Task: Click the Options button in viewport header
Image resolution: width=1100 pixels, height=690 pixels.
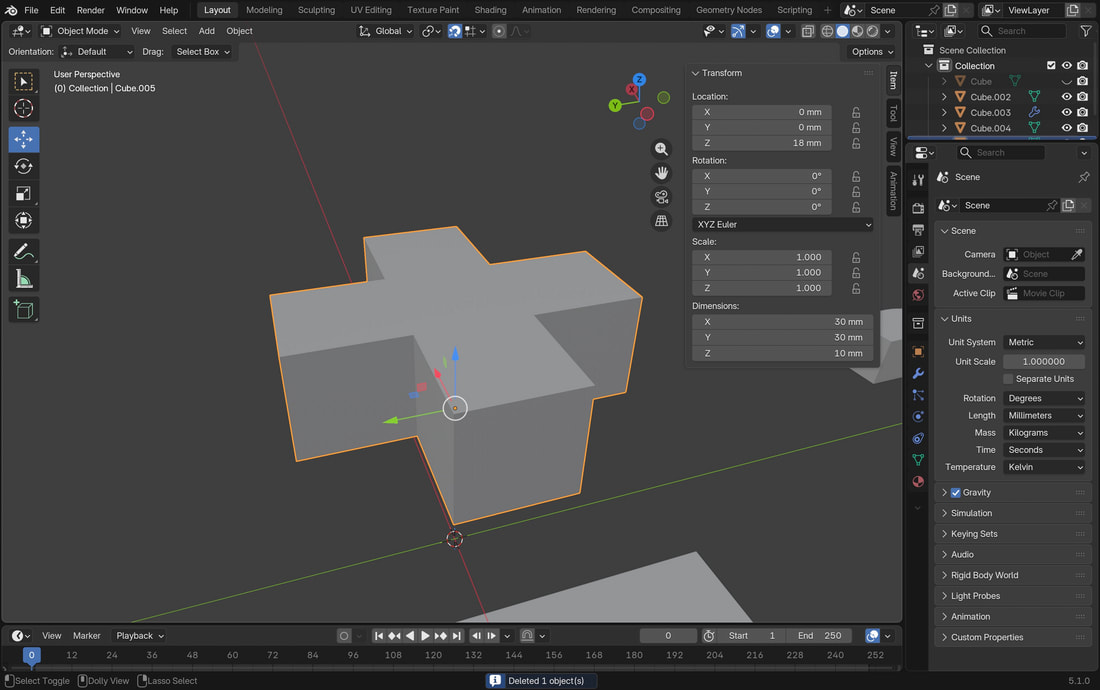Action: [x=872, y=52]
